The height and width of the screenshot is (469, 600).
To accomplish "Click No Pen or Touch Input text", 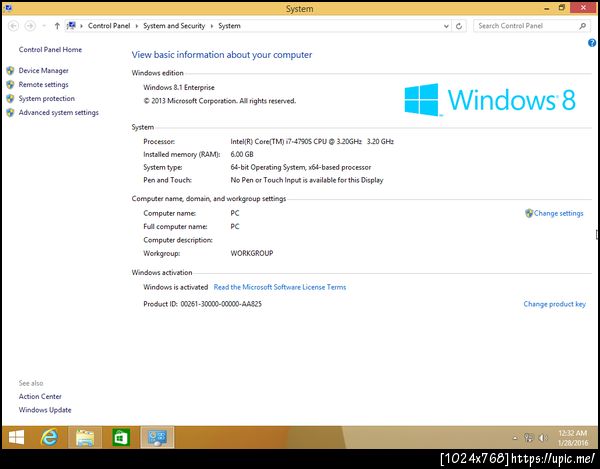I will pyautogui.click(x=307, y=180).
